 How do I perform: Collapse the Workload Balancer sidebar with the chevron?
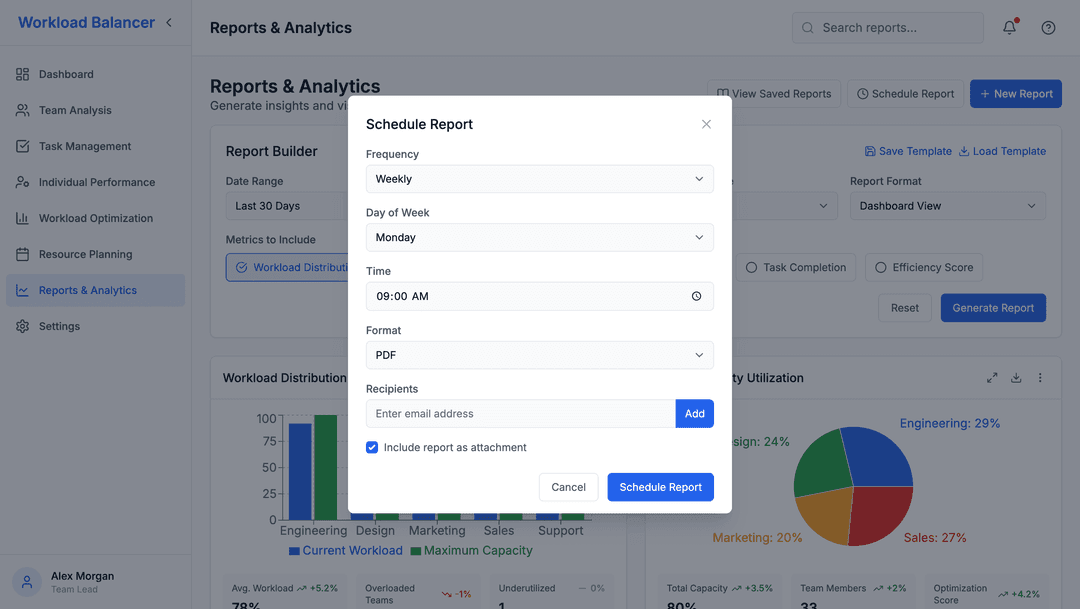tap(169, 21)
